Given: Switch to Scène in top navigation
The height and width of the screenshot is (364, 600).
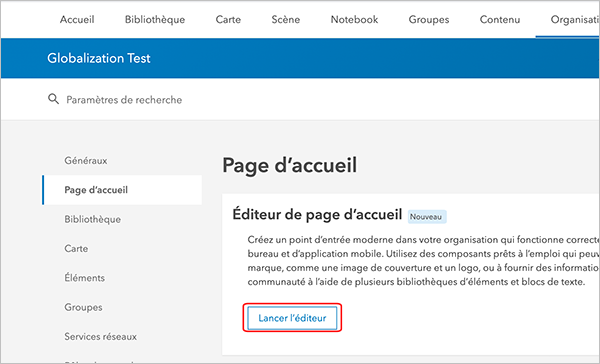Looking at the screenshot, I should (285, 20).
